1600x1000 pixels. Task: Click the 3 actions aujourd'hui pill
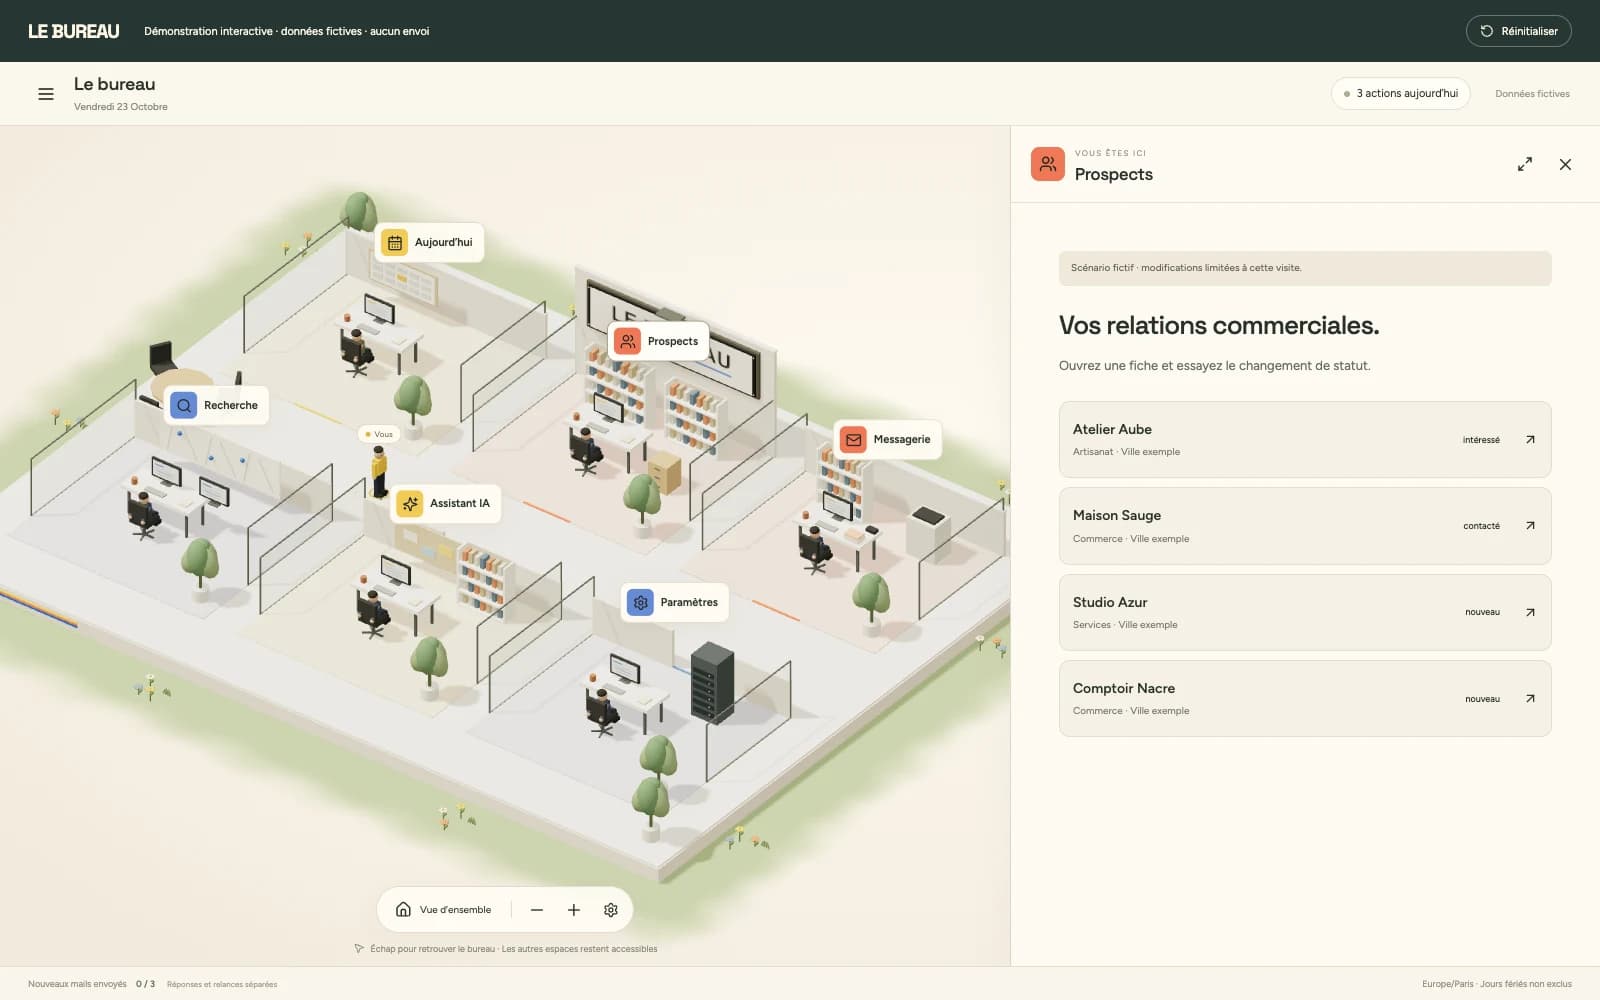(1401, 93)
